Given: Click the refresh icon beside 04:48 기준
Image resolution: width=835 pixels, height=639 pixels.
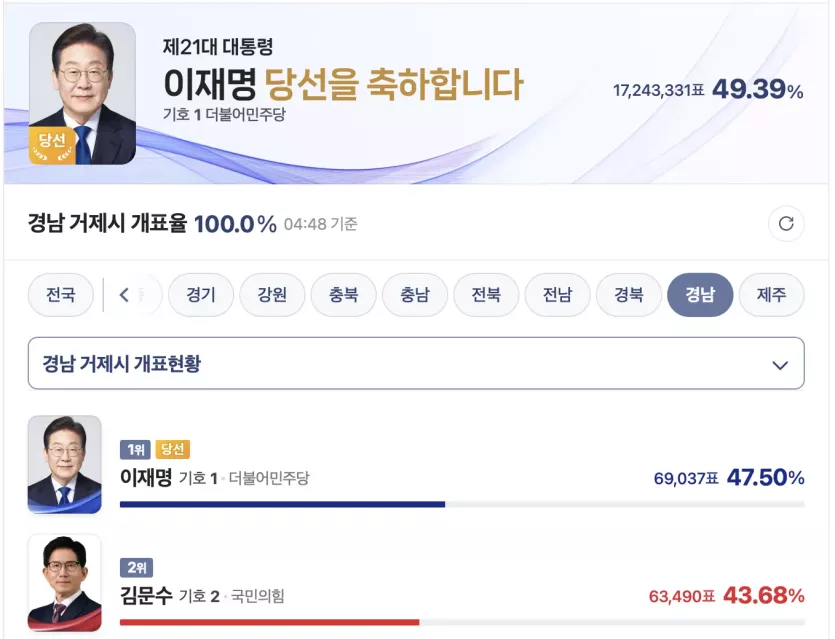Looking at the screenshot, I should 786,224.
